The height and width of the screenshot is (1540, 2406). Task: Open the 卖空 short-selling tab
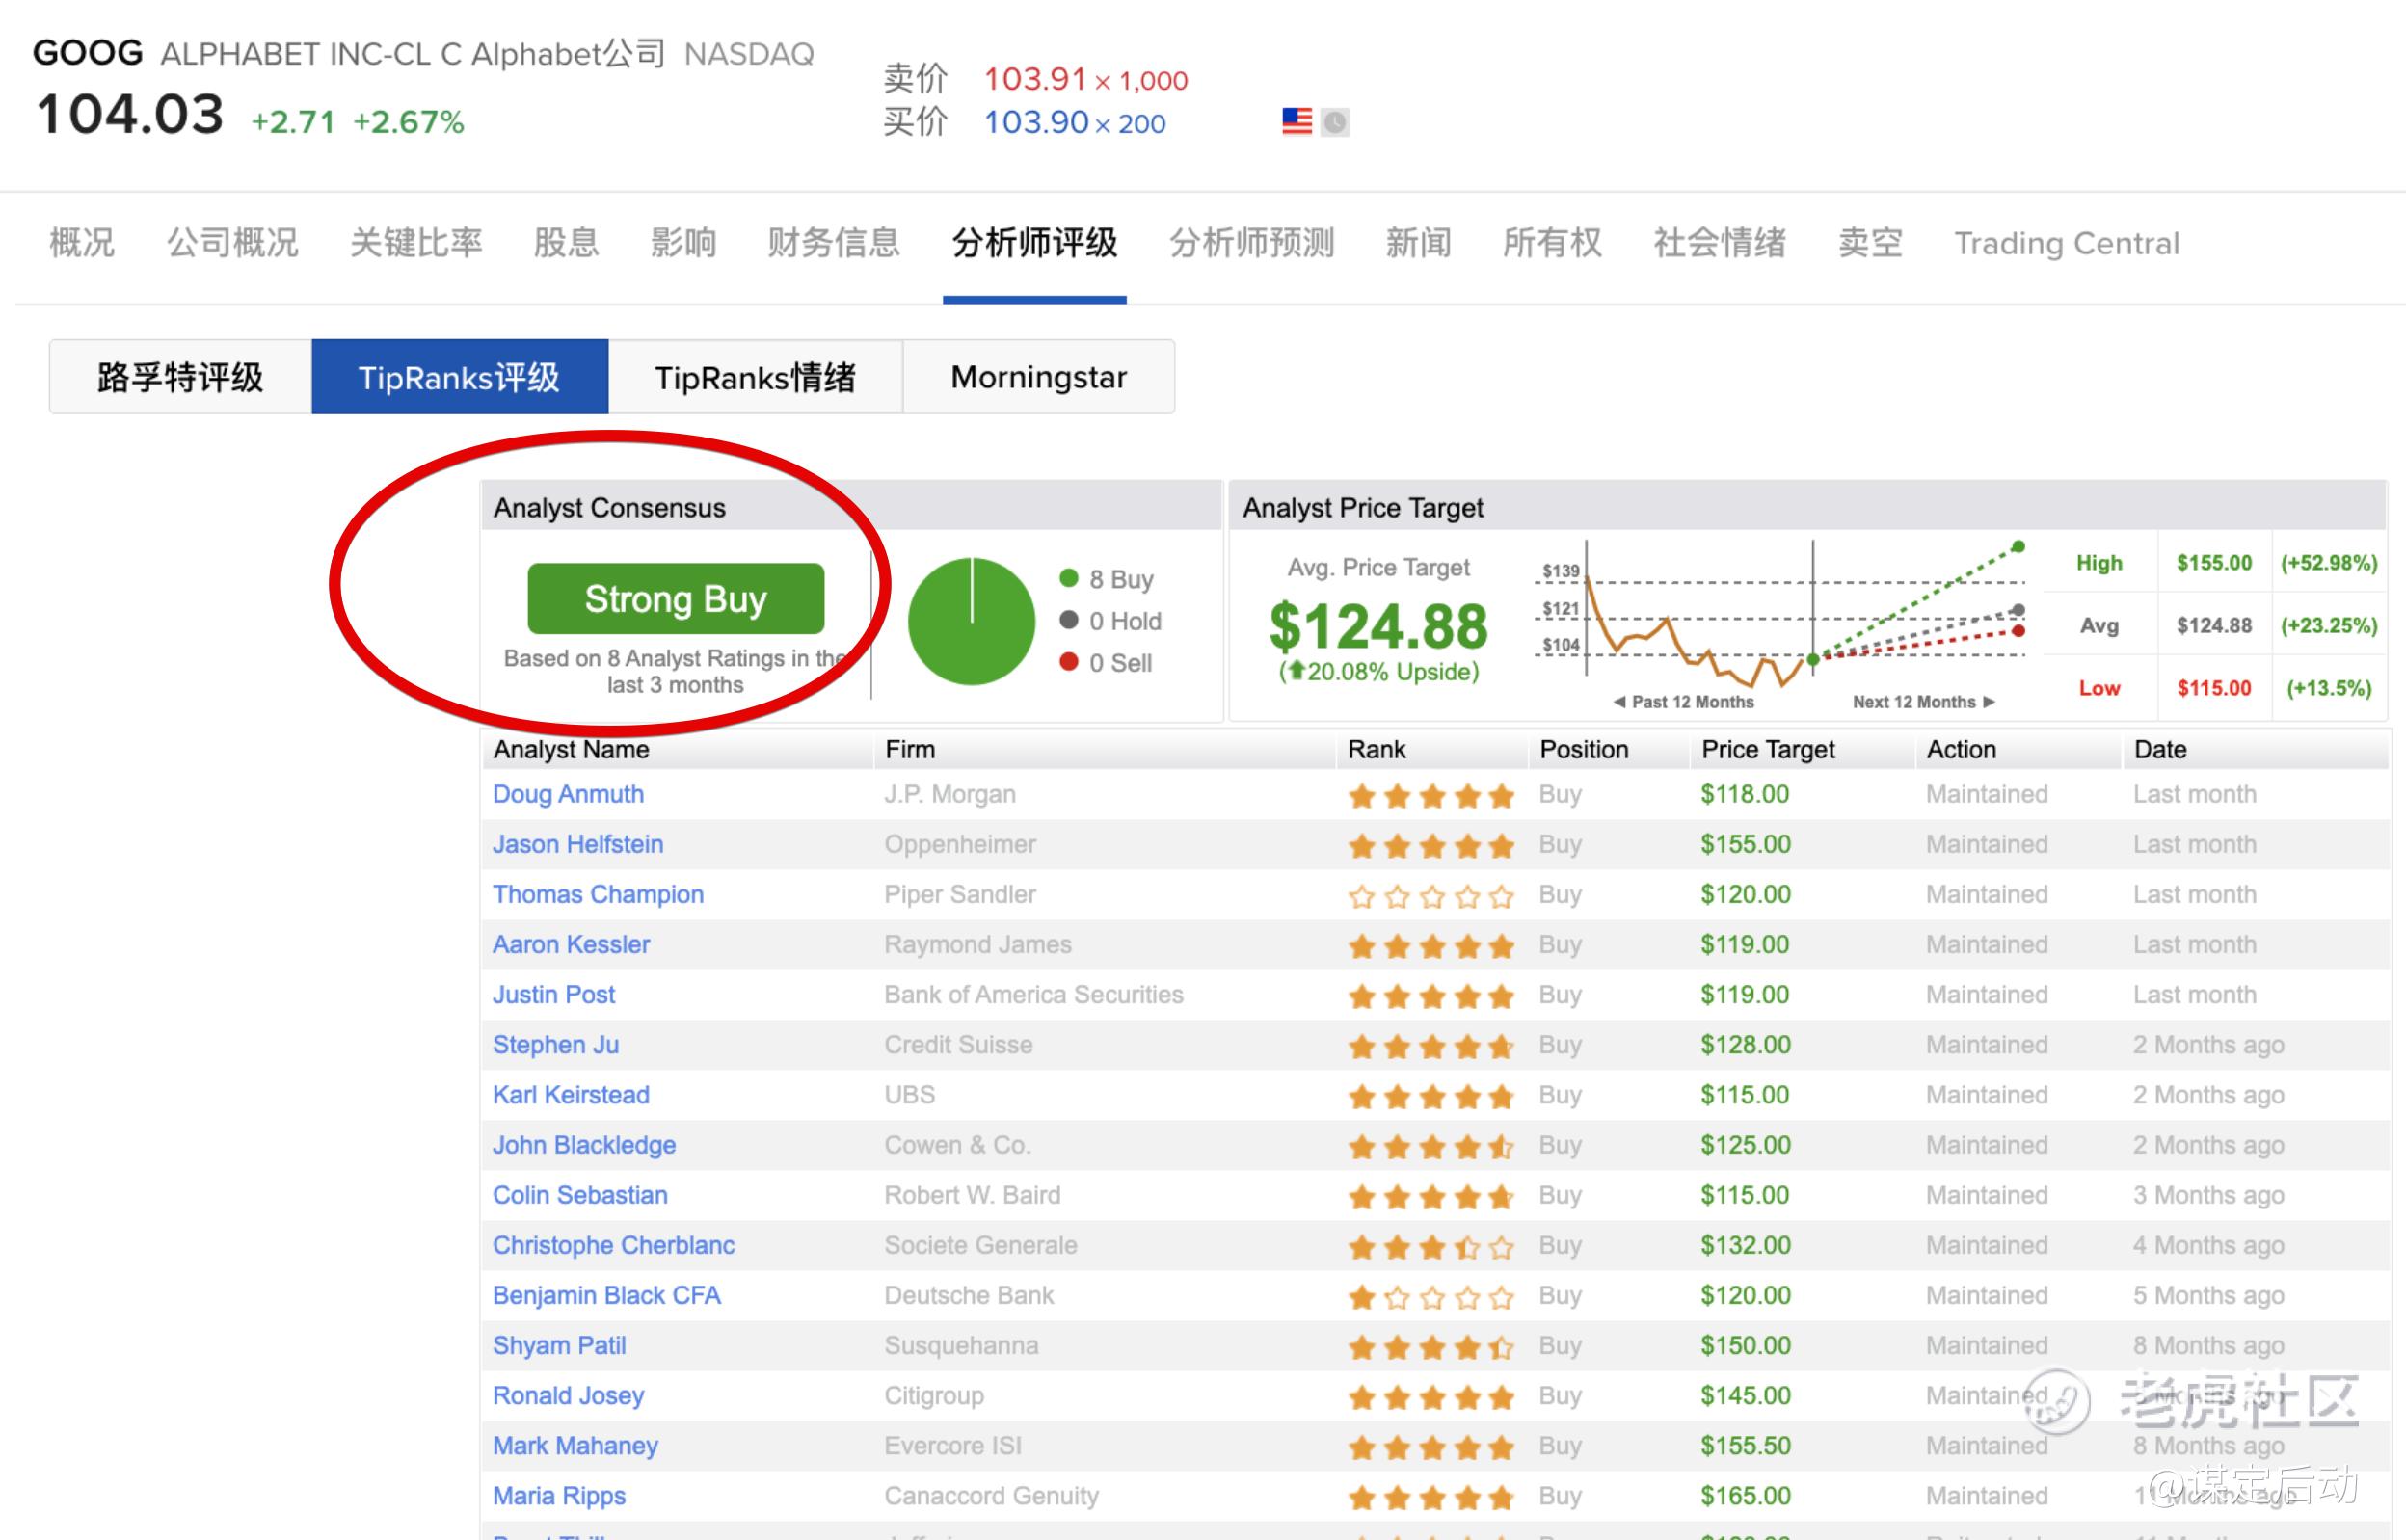point(1869,243)
